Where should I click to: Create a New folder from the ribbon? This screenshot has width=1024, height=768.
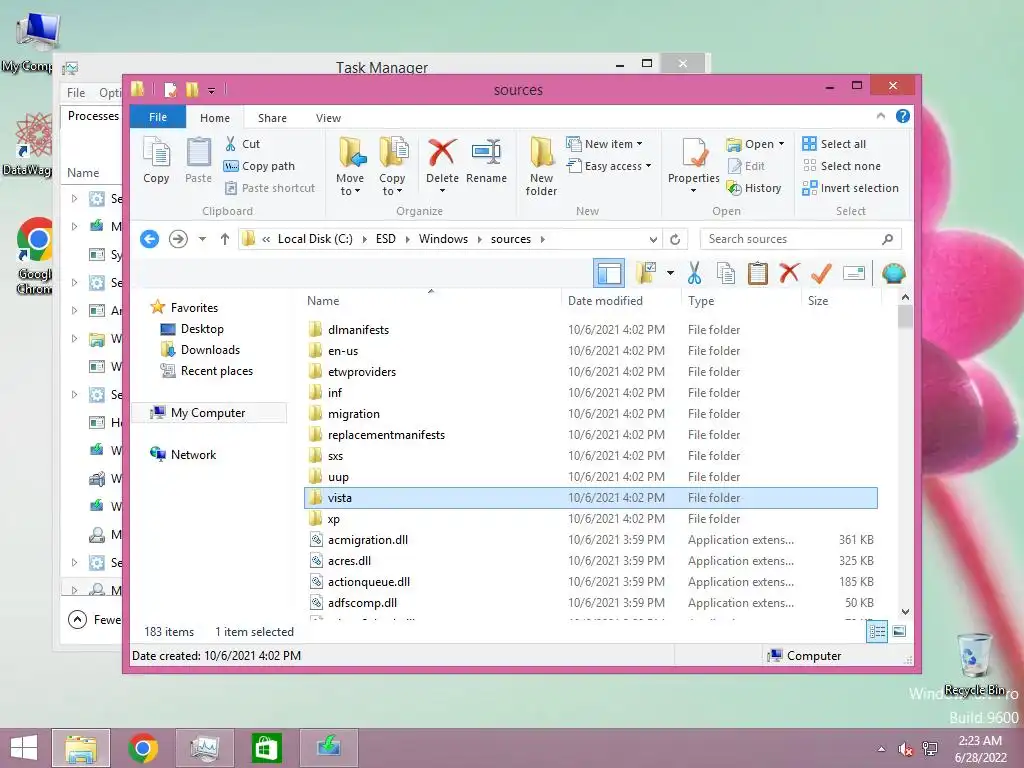[541, 167]
